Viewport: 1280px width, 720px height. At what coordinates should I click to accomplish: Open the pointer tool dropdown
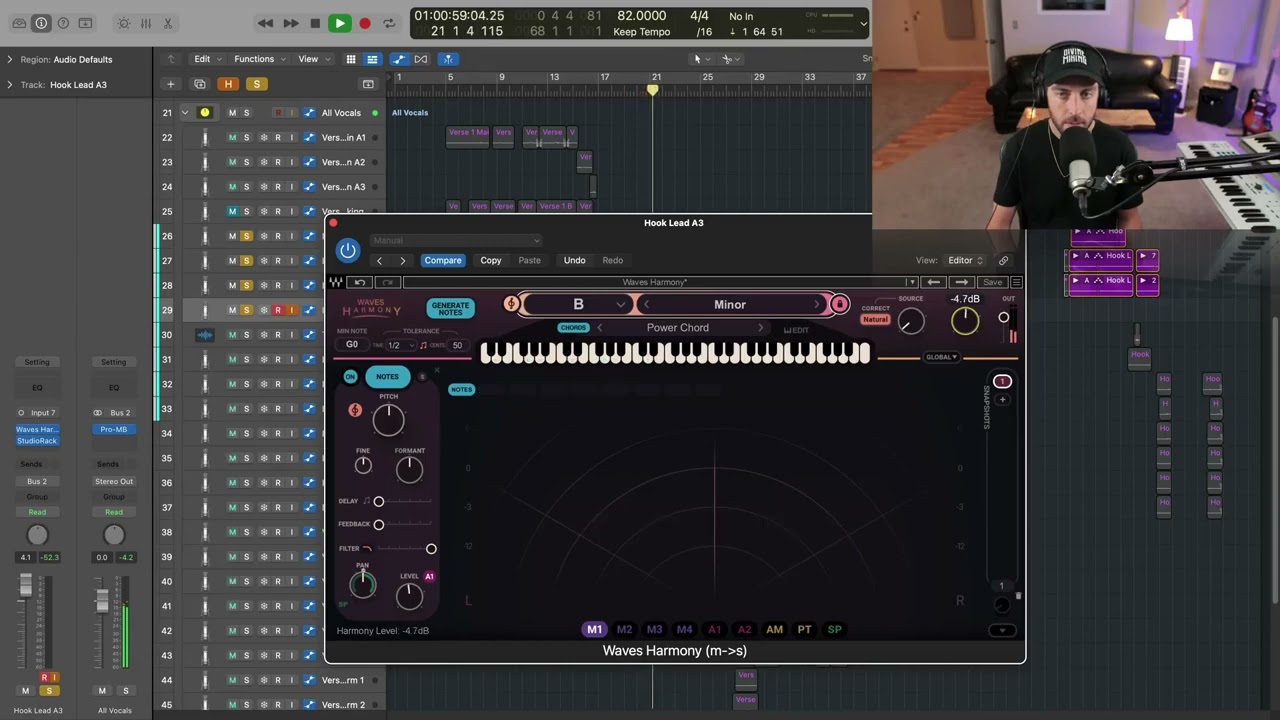point(701,59)
